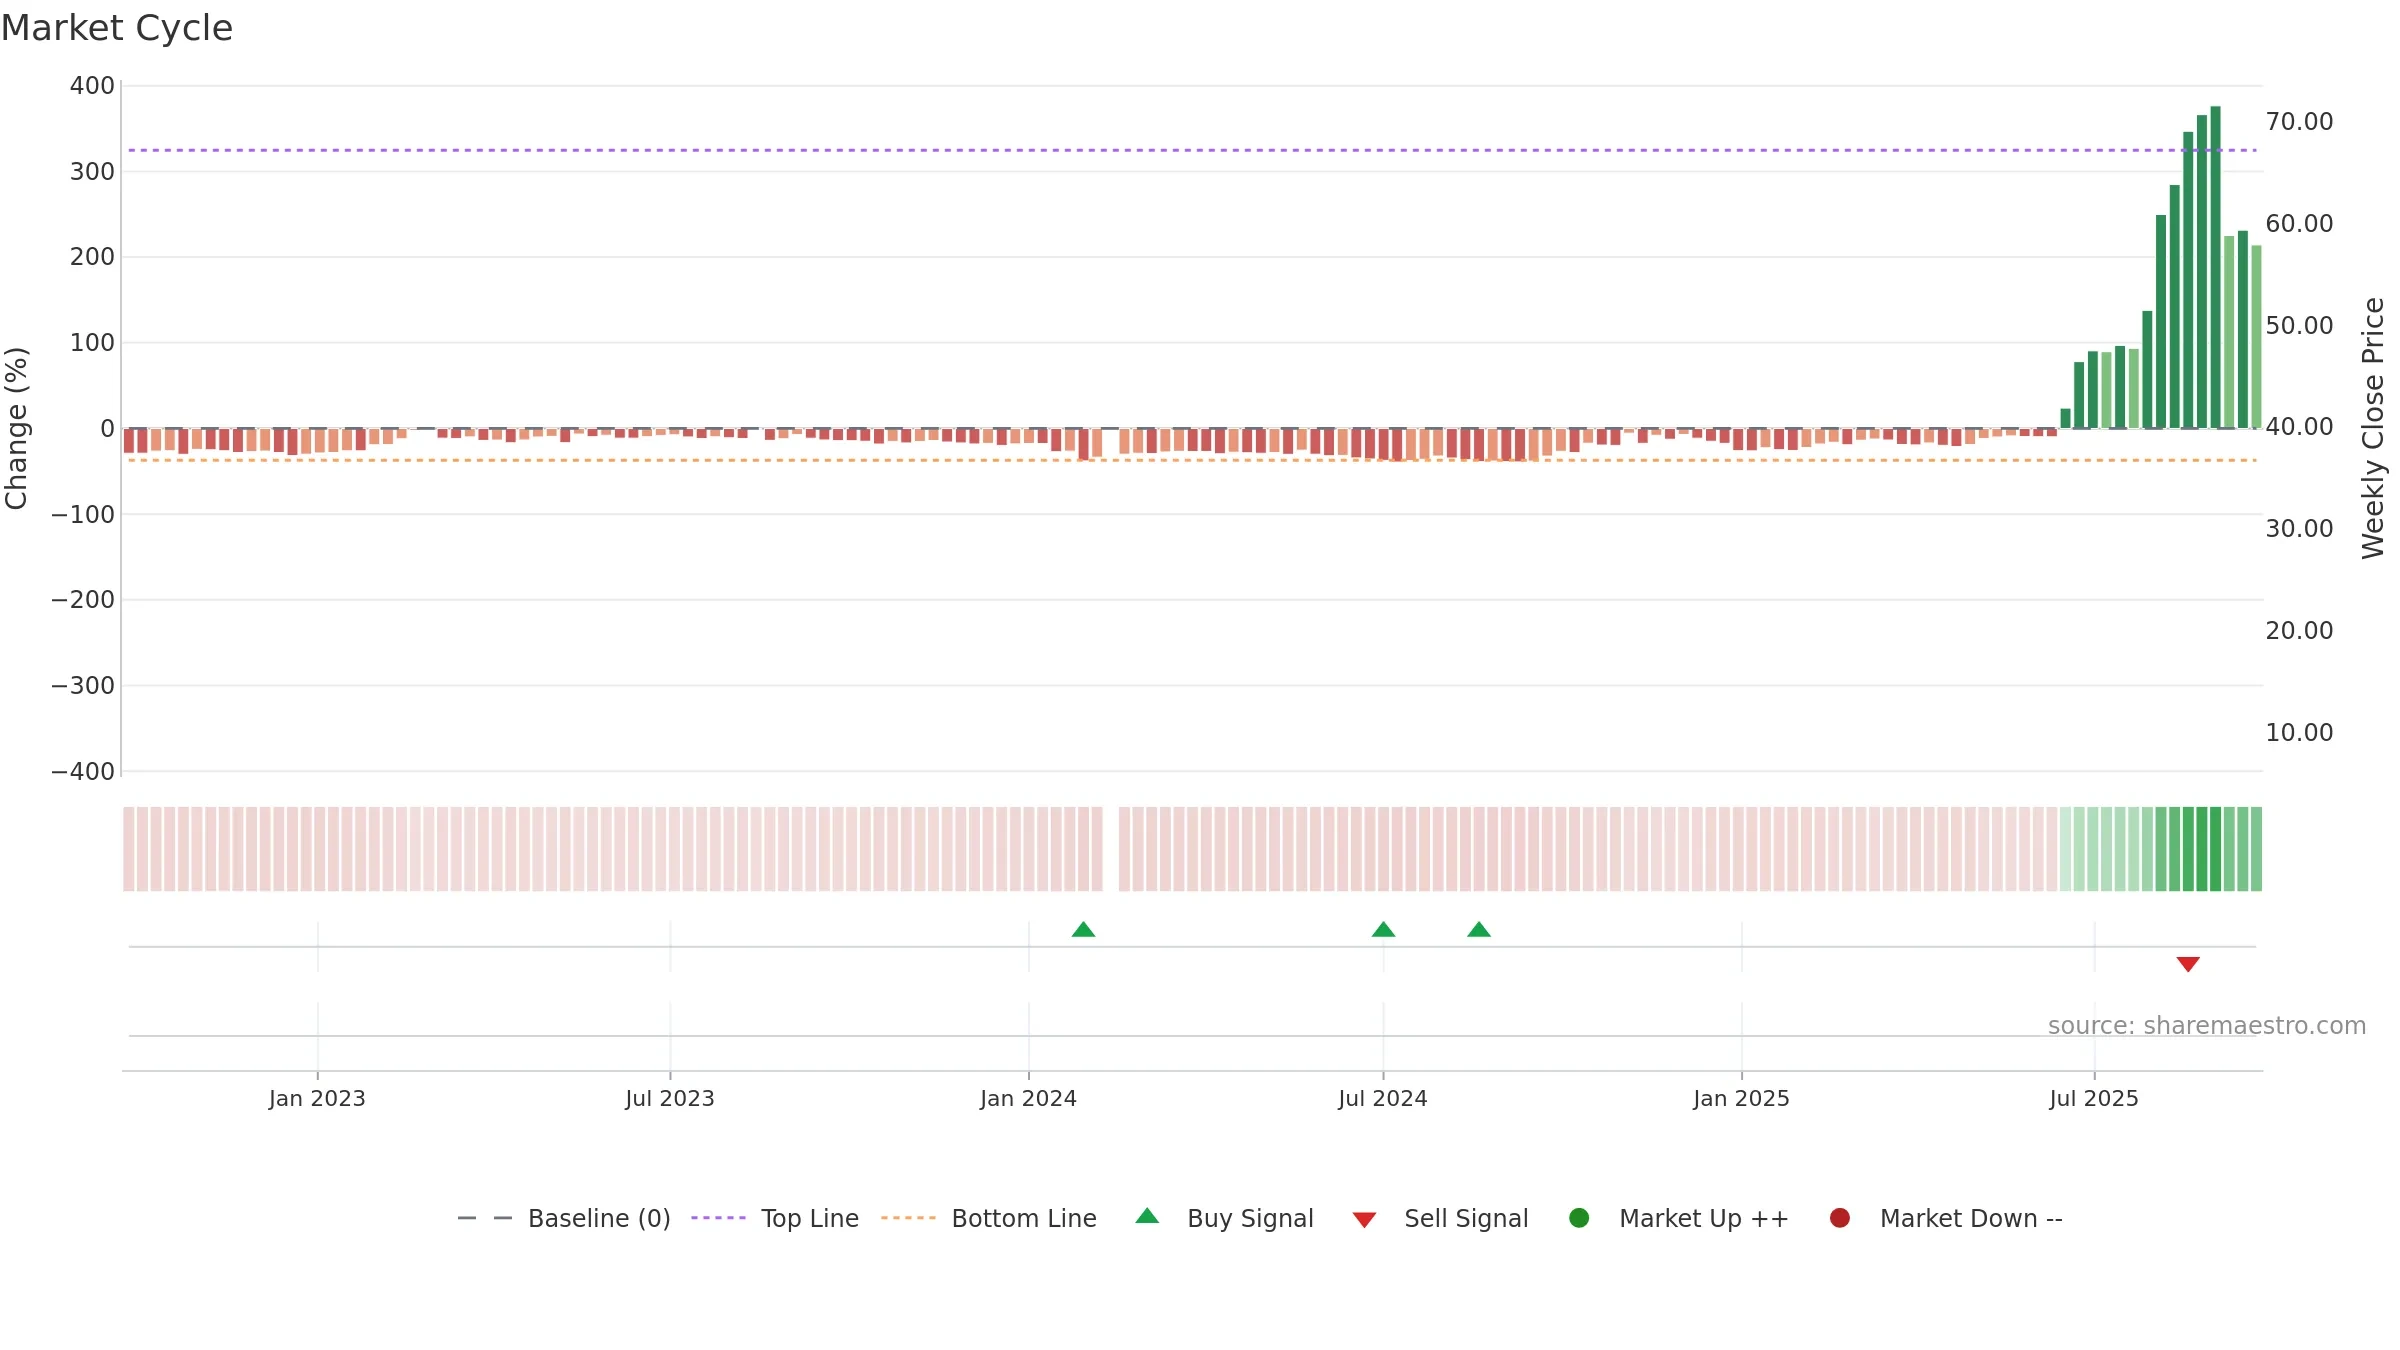
Task: Click the buy signal marker at Jul 2024
Action: [x=1383, y=930]
